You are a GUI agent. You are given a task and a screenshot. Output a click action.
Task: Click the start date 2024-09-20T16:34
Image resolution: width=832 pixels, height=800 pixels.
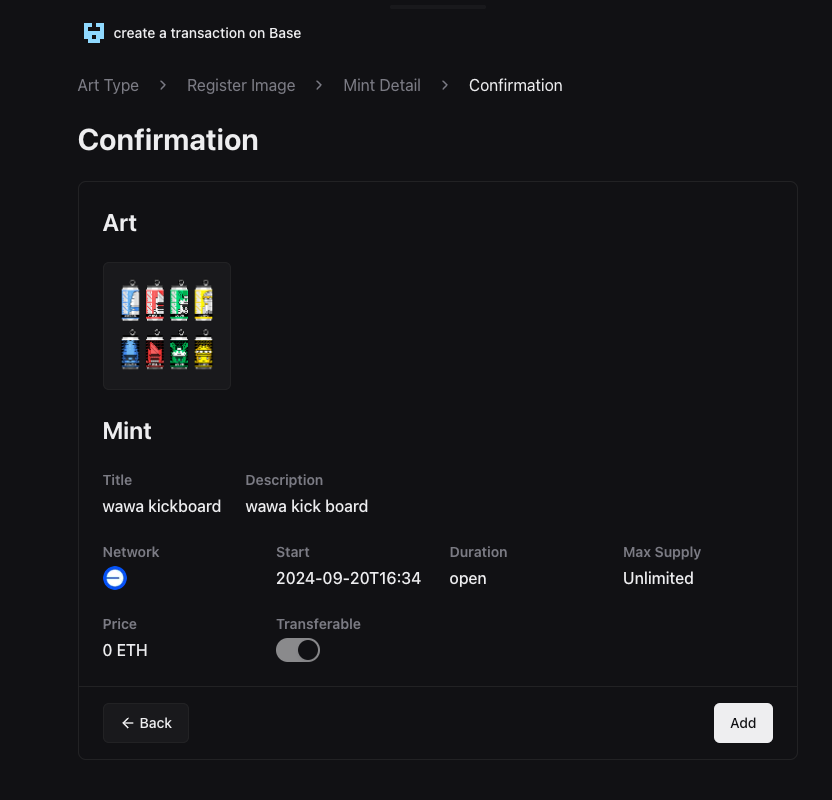click(348, 578)
